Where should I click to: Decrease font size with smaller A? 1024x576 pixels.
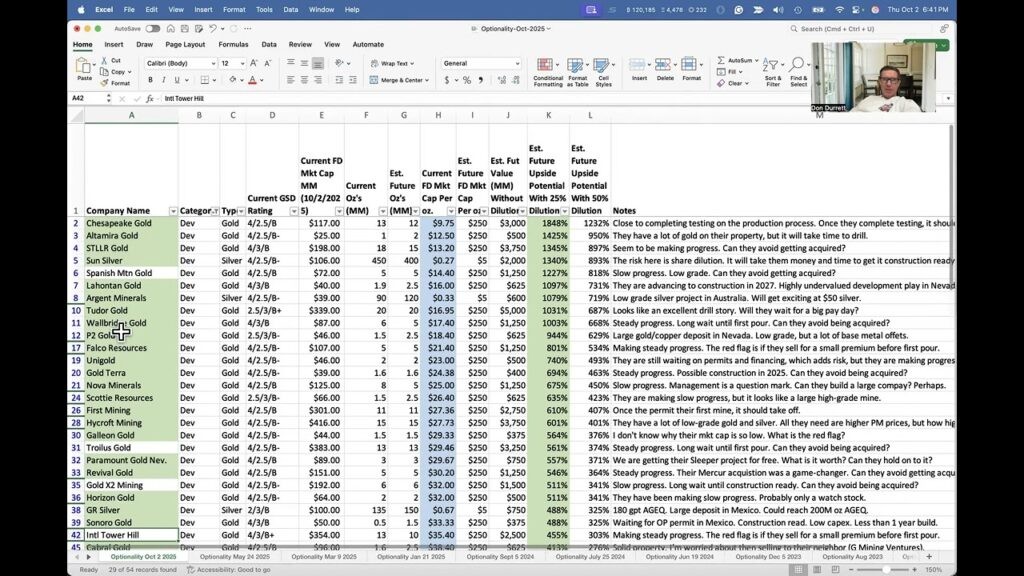tap(268, 63)
